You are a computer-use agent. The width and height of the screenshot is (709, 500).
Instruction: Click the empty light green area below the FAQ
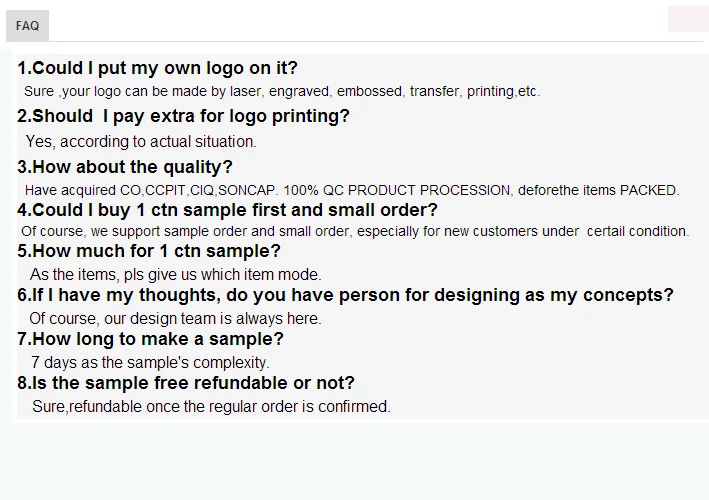(x=354, y=460)
